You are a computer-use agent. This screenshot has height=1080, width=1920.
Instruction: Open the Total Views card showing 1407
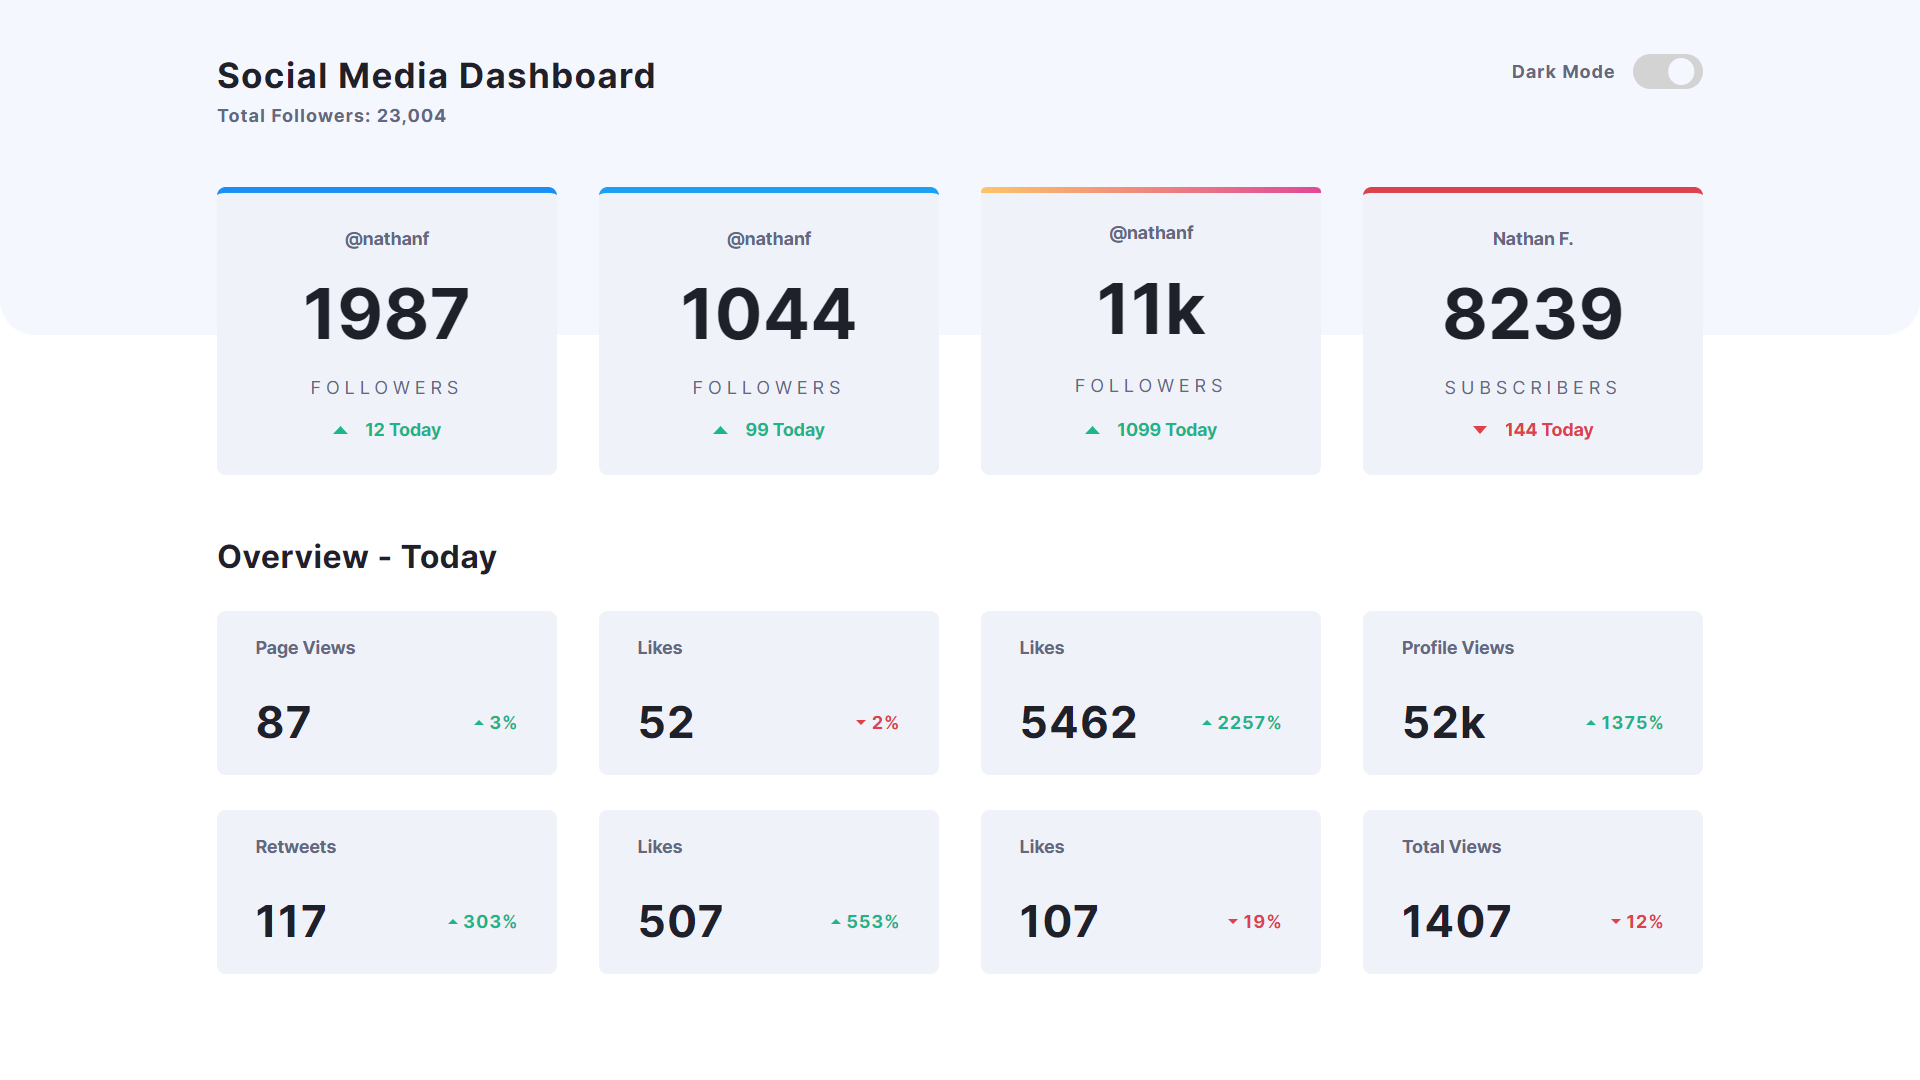pos(1532,890)
